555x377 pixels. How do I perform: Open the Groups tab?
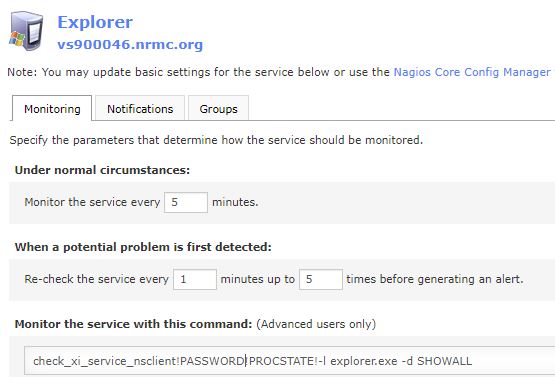218,108
